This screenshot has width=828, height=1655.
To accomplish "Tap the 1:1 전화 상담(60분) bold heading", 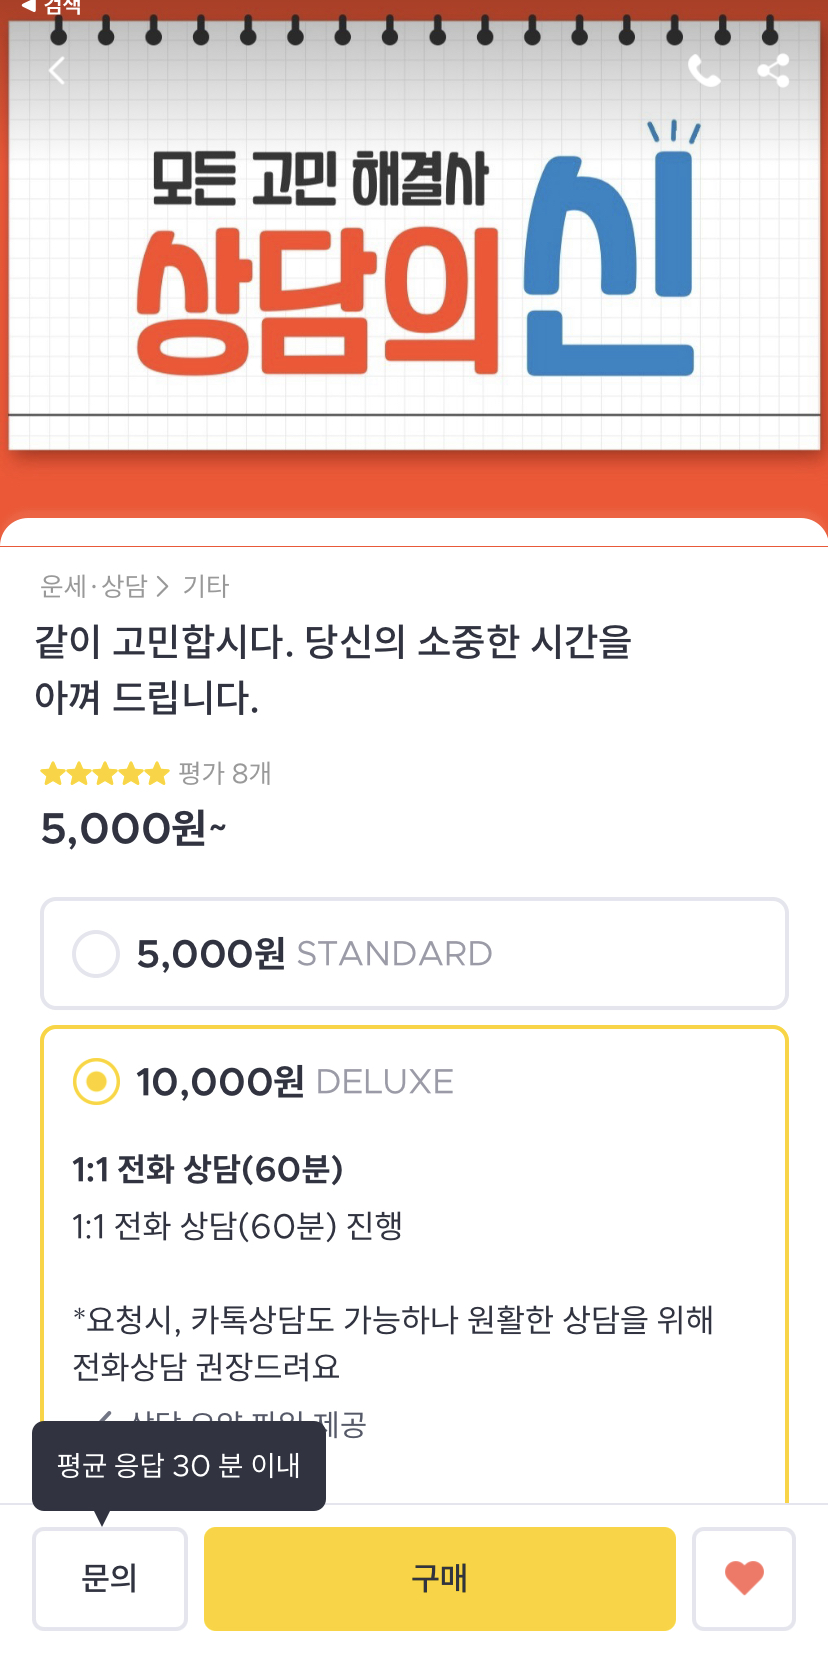I will pyautogui.click(x=208, y=1168).
